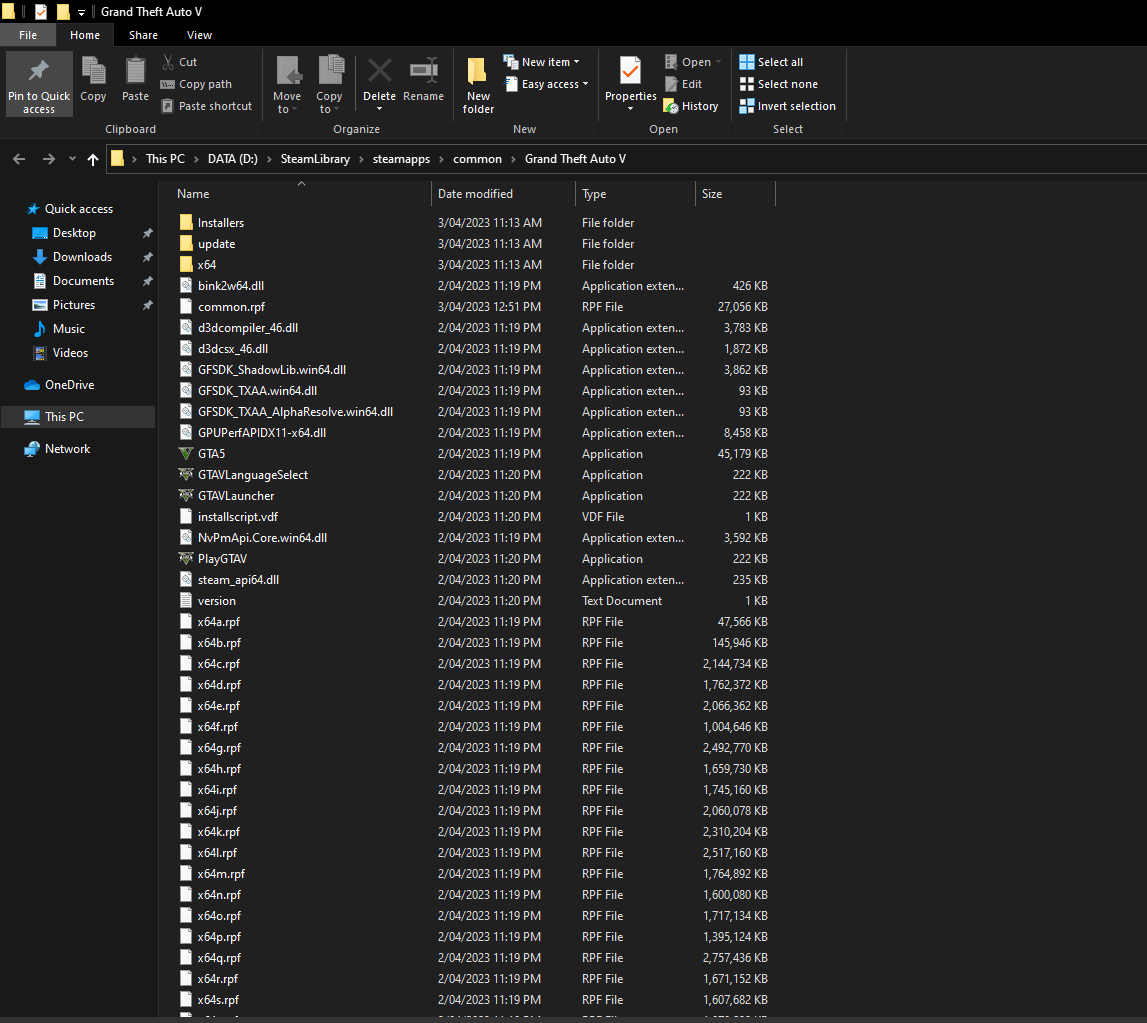Open the Properties icon in the ribbon
1147x1023 pixels.
click(630, 72)
